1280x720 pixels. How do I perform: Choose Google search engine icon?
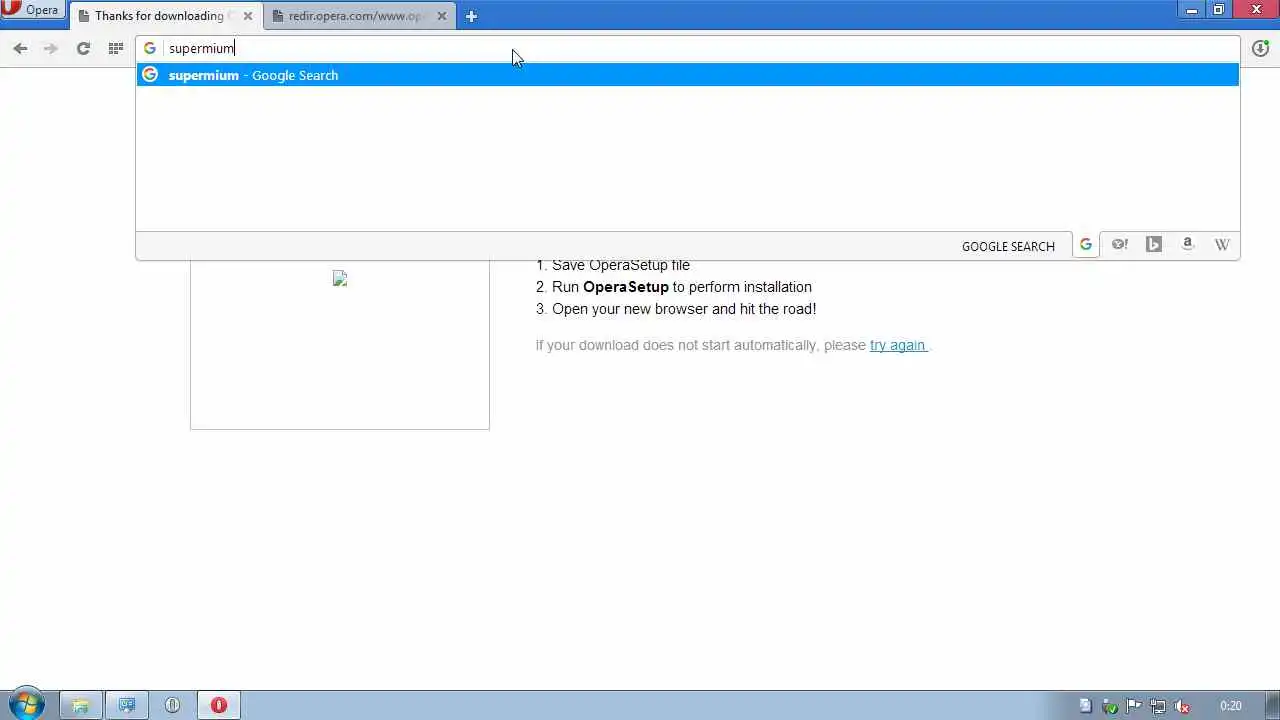(x=1086, y=245)
